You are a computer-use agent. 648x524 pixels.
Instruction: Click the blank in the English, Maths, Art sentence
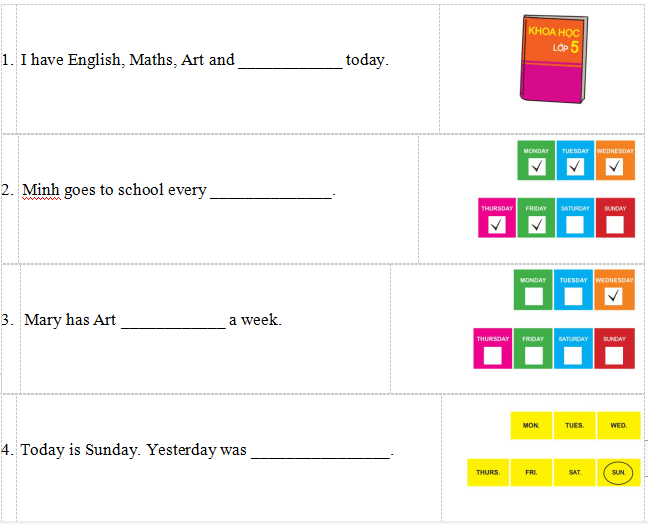tap(290, 60)
